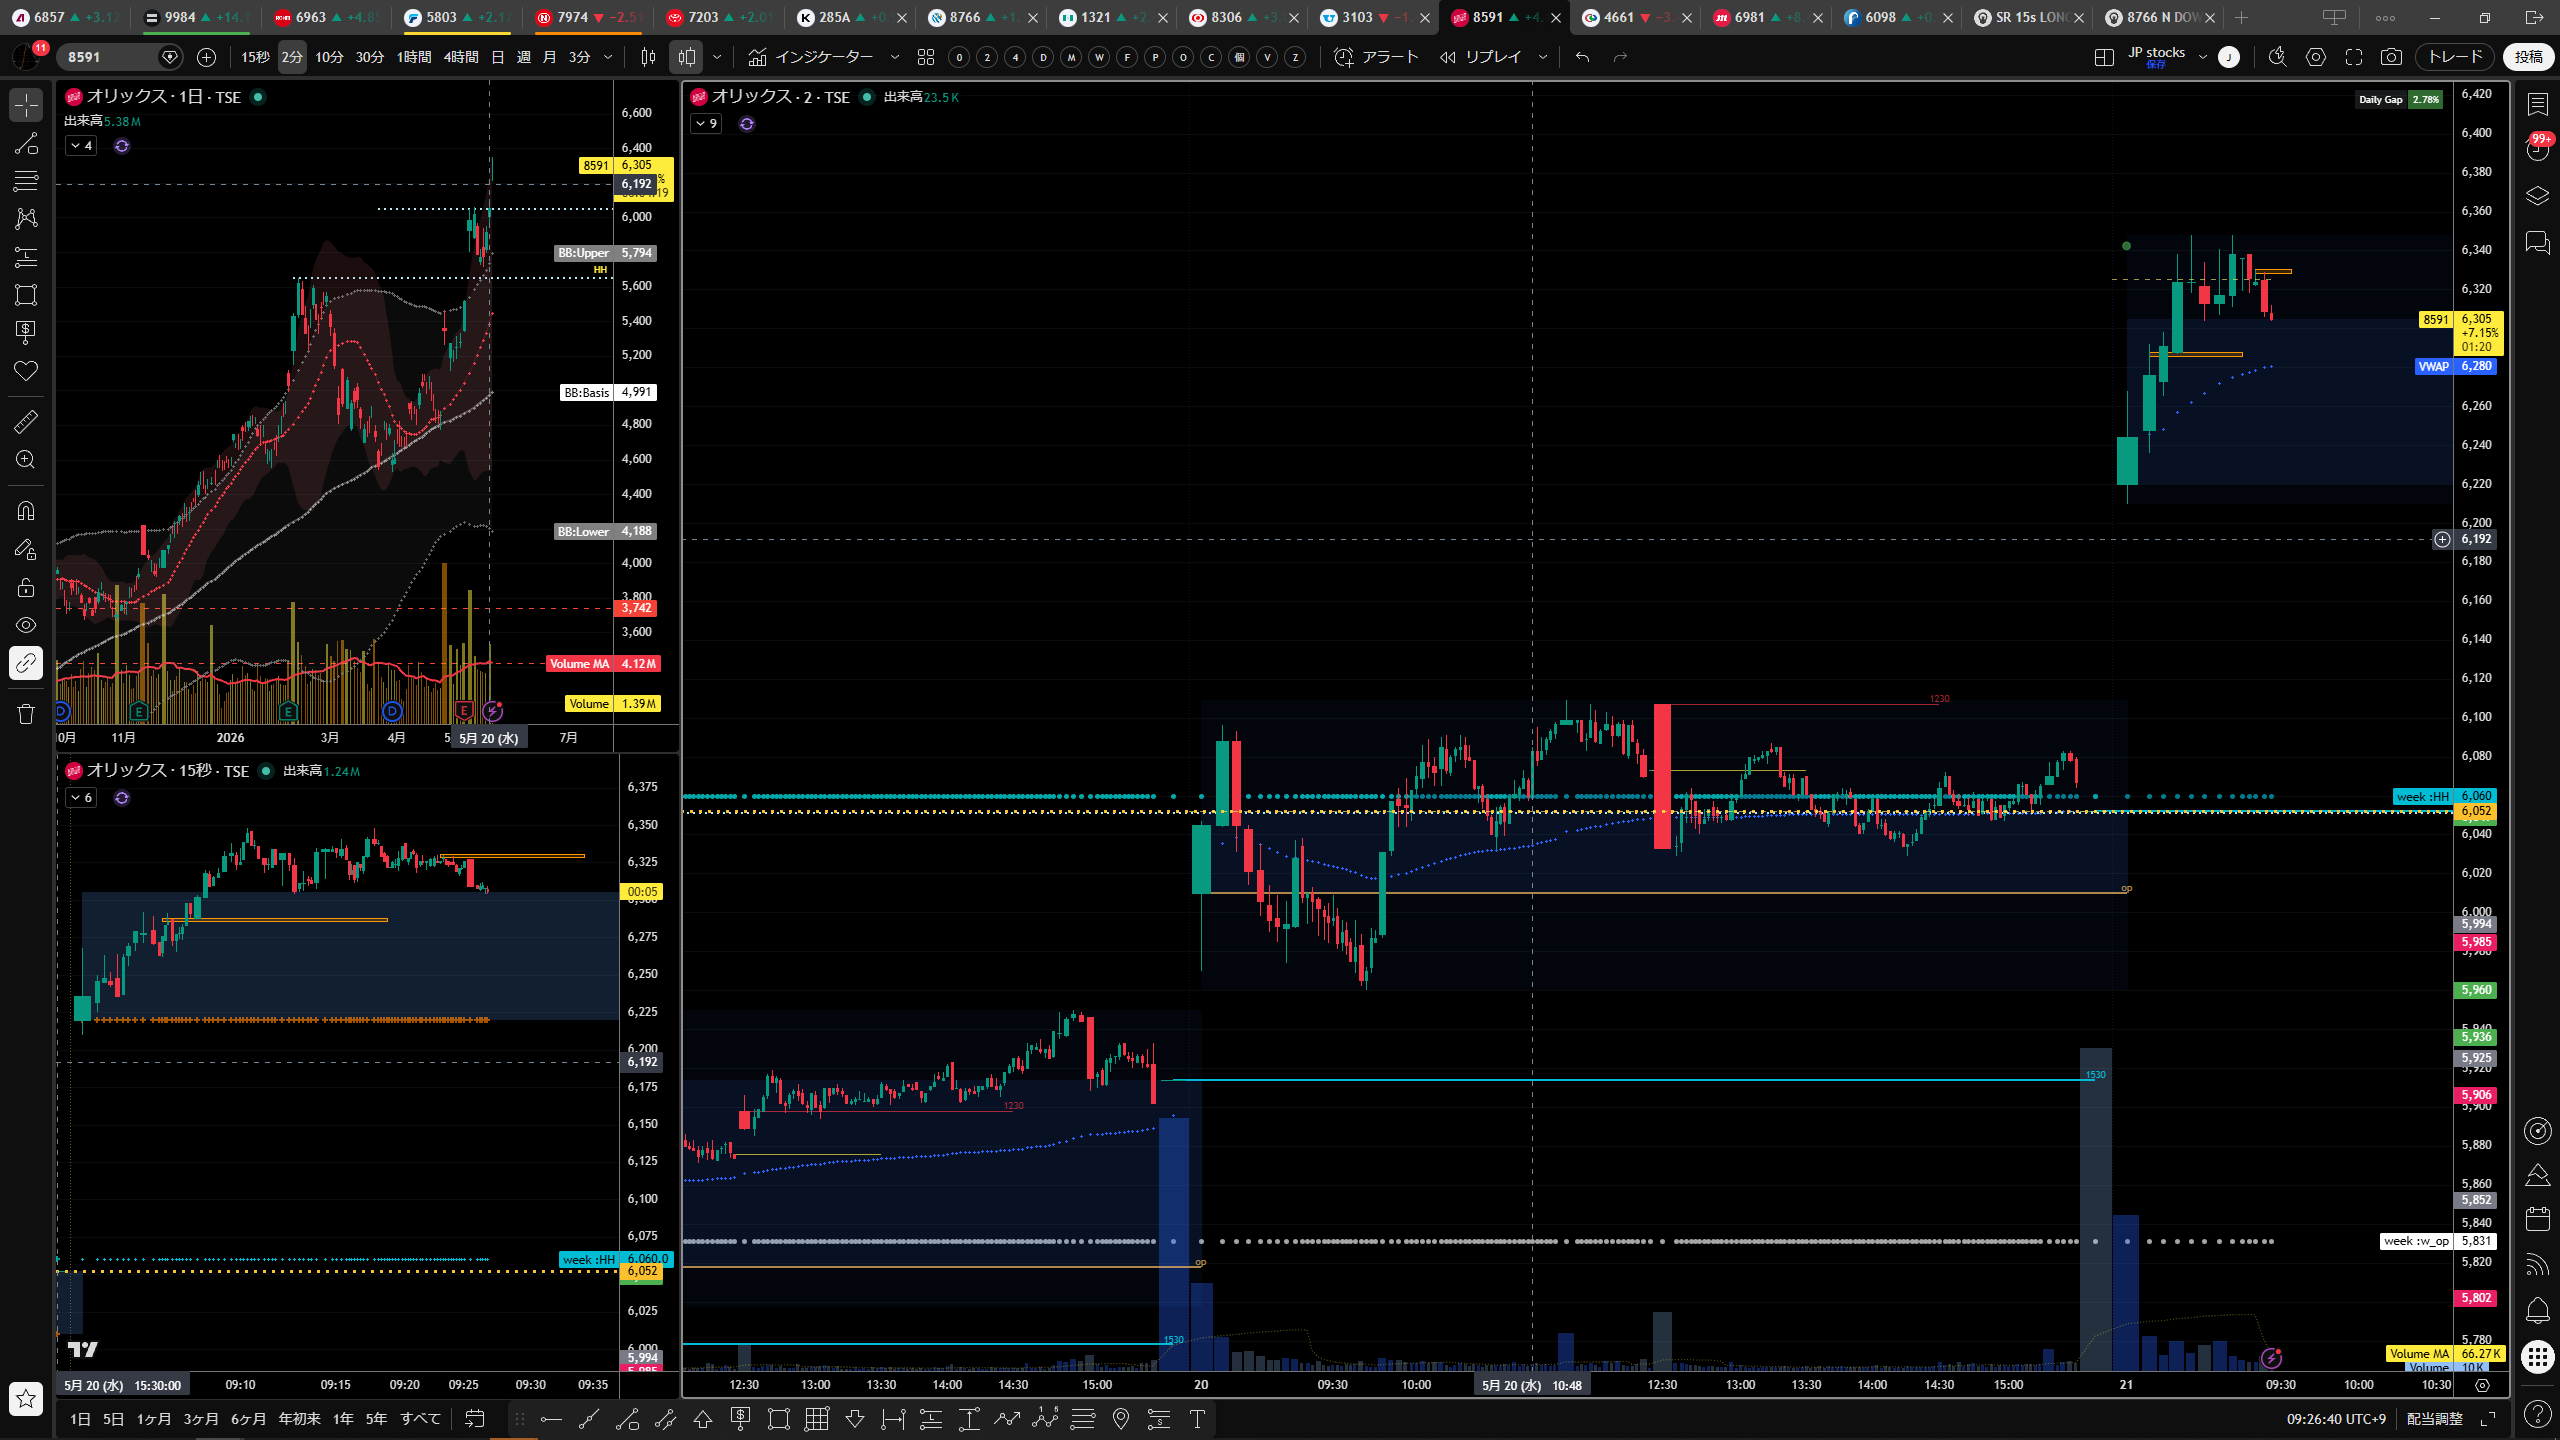The width and height of the screenshot is (2560, 1440).
Task: Start bar replay with リプレイ
Action: pos(1480,57)
